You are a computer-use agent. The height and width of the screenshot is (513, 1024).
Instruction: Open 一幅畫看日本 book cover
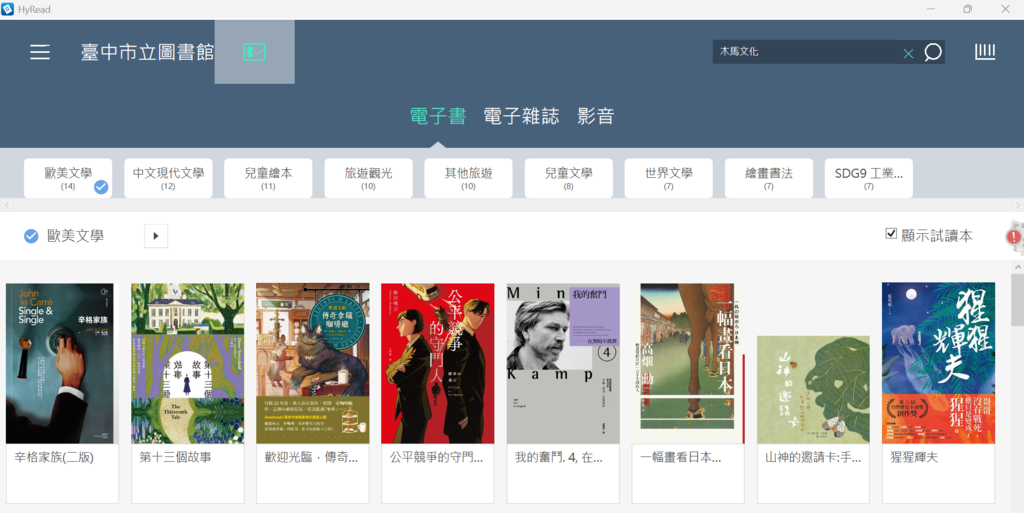click(688, 364)
